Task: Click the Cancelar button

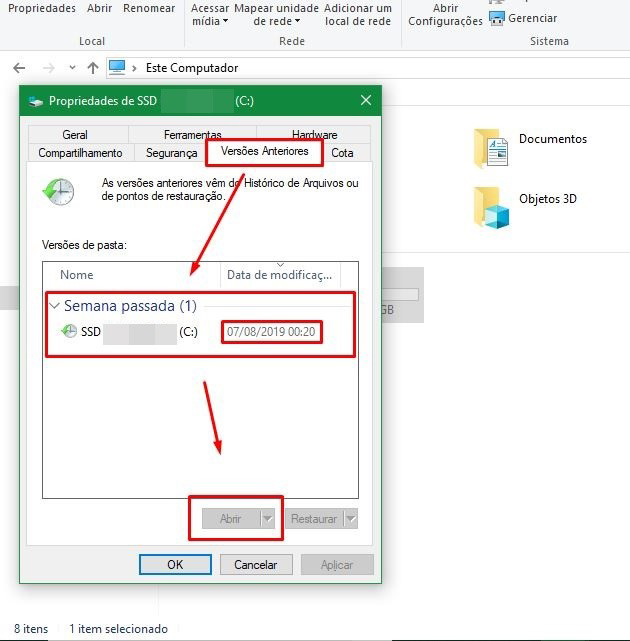Action: tap(256, 565)
